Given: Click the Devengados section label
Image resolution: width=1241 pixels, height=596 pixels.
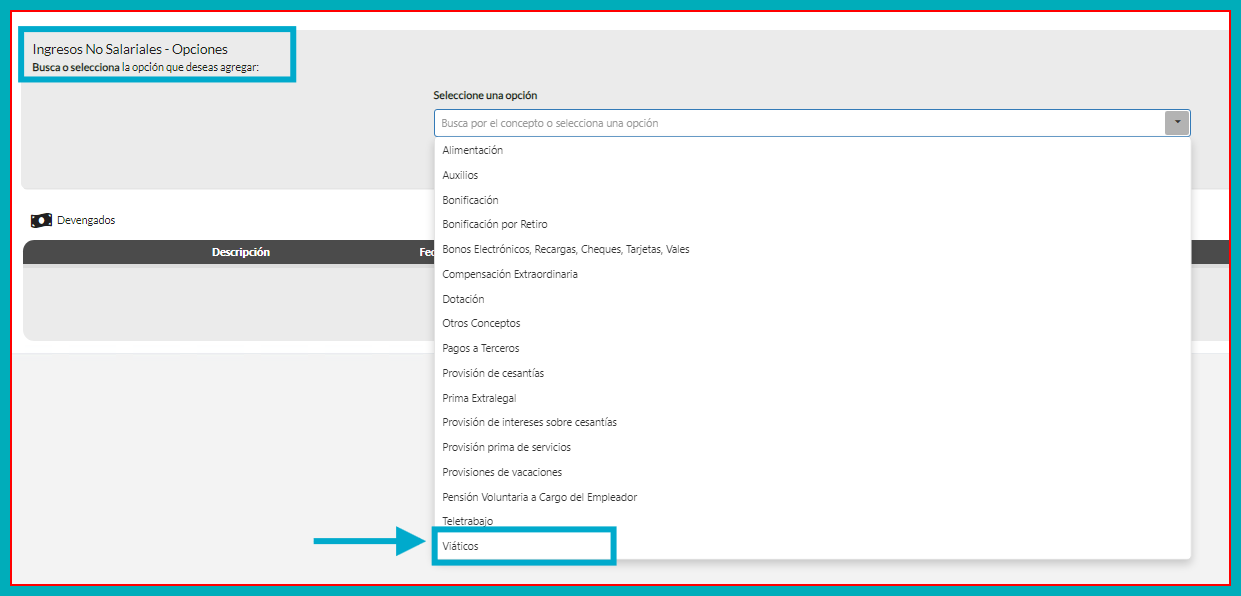Looking at the screenshot, I should coord(86,220).
